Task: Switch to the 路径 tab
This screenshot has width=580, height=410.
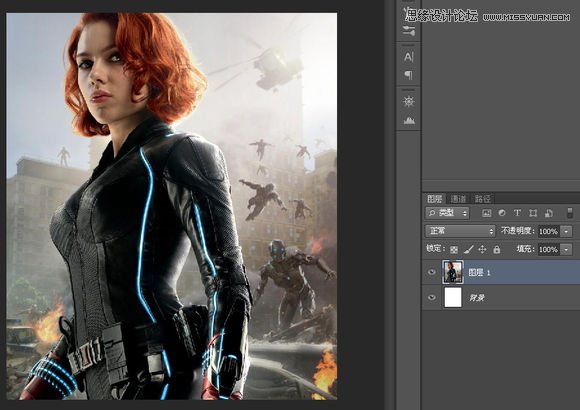Action: [482, 199]
